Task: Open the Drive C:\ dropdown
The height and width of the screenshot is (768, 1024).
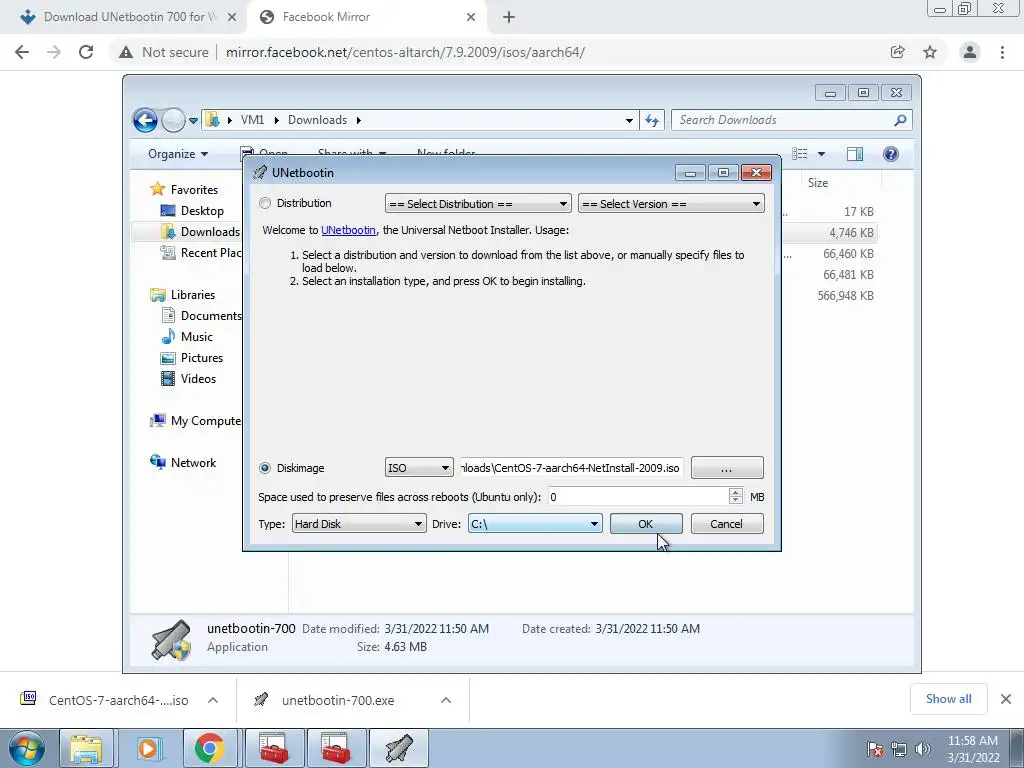Action: tap(534, 524)
